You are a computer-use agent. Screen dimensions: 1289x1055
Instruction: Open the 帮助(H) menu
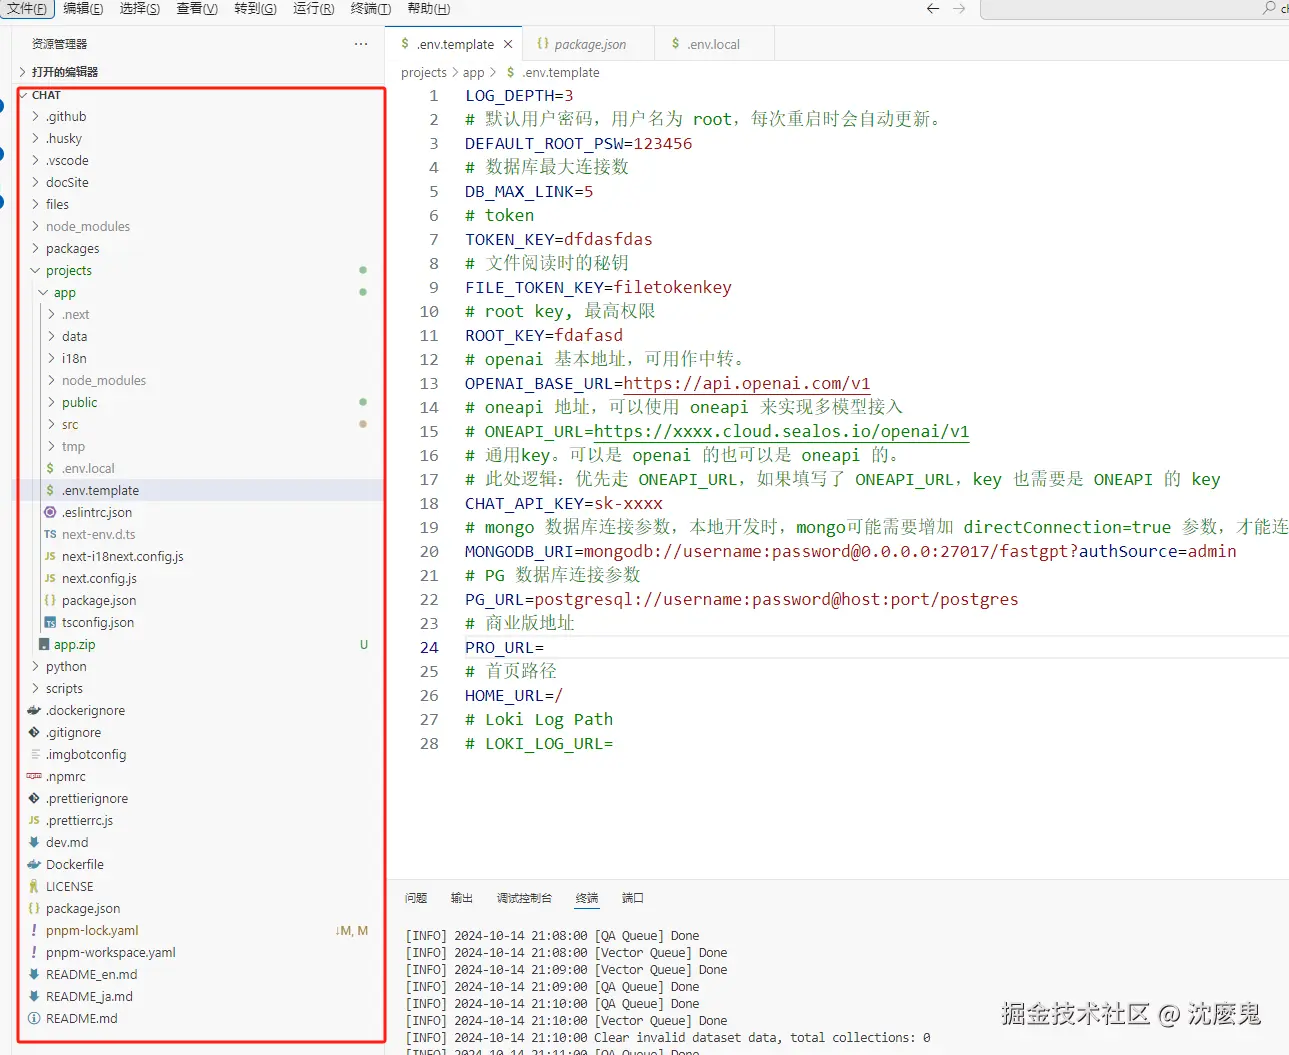pyautogui.click(x=428, y=8)
